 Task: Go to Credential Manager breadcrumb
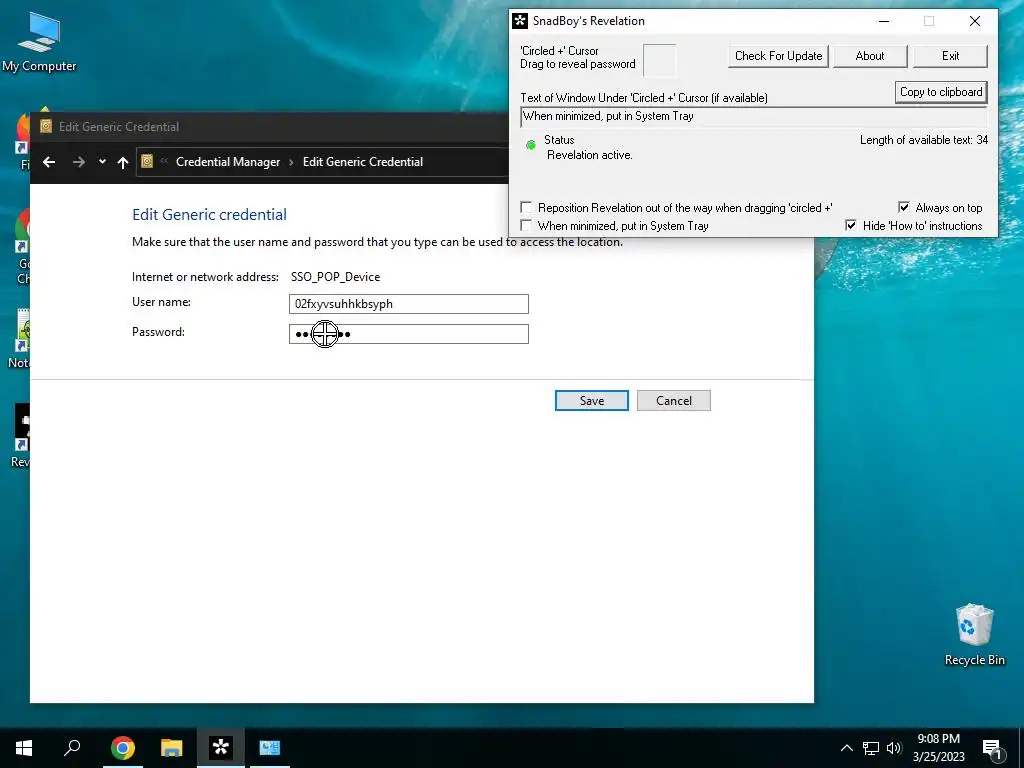coord(228,162)
